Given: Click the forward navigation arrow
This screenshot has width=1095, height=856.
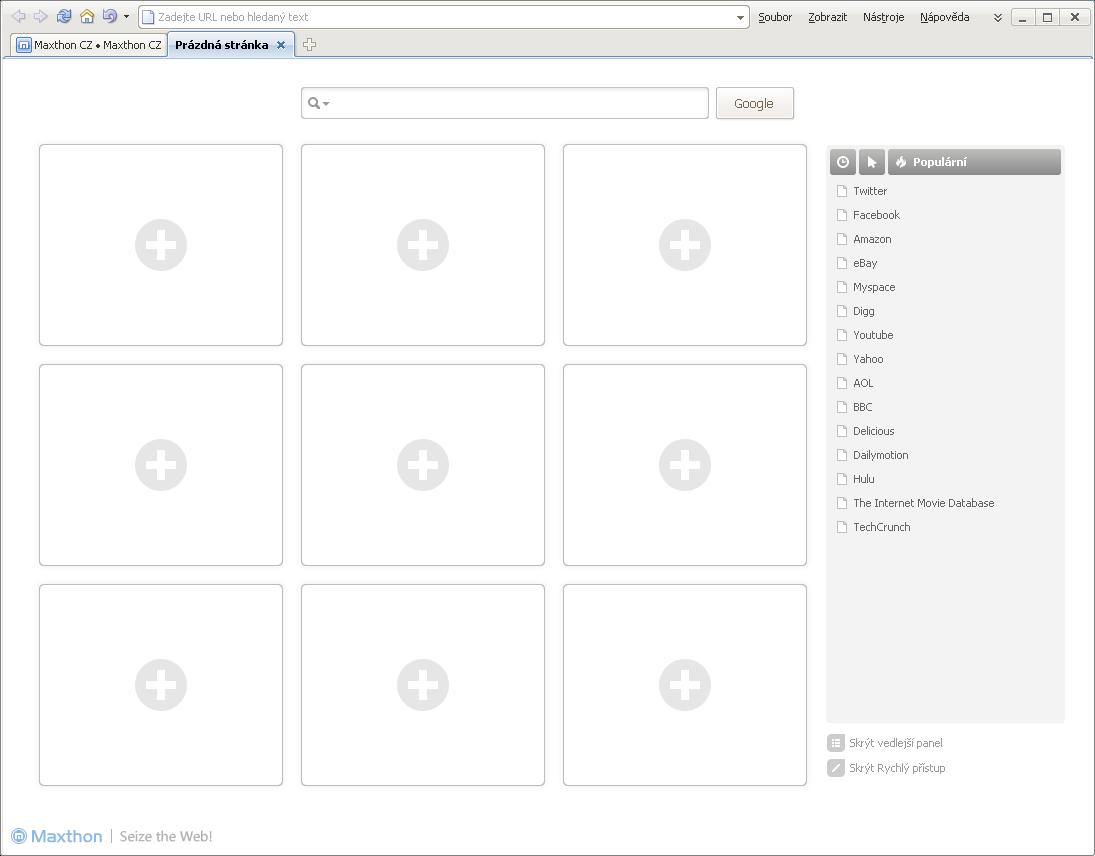Looking at the screenshot, I should [40, 16].
